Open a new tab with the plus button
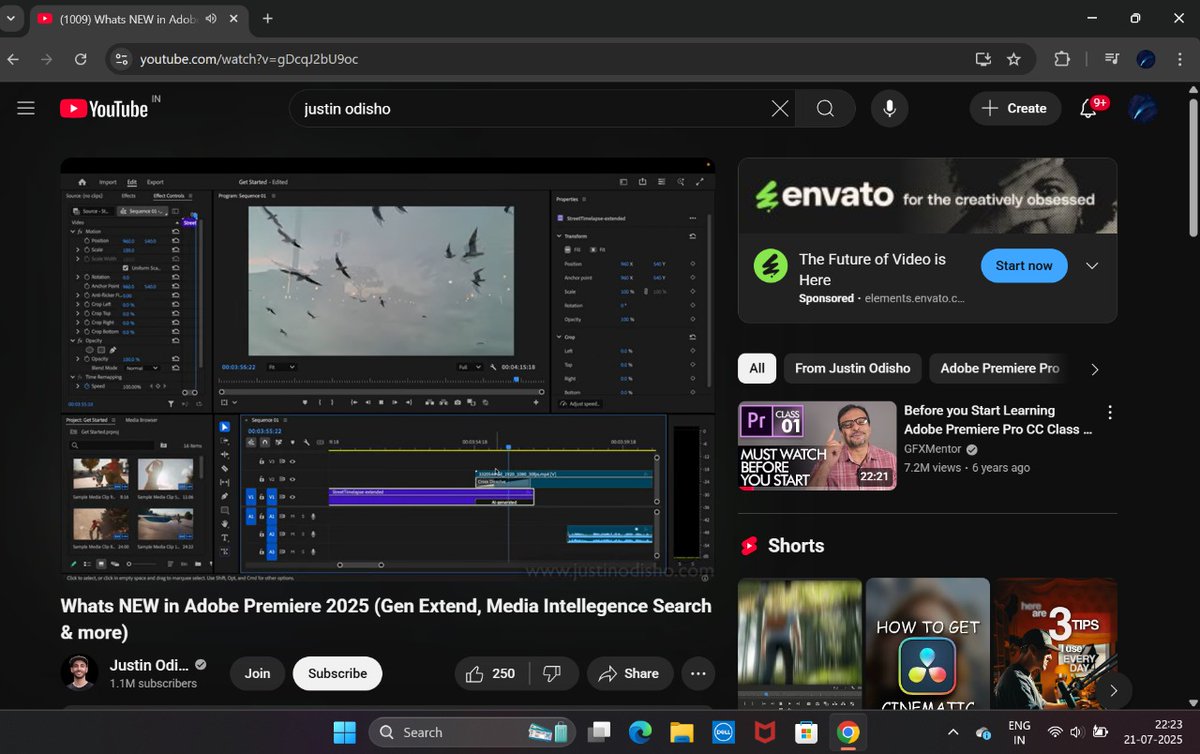Screen dimensions: 1200x754 pos(267,19)
